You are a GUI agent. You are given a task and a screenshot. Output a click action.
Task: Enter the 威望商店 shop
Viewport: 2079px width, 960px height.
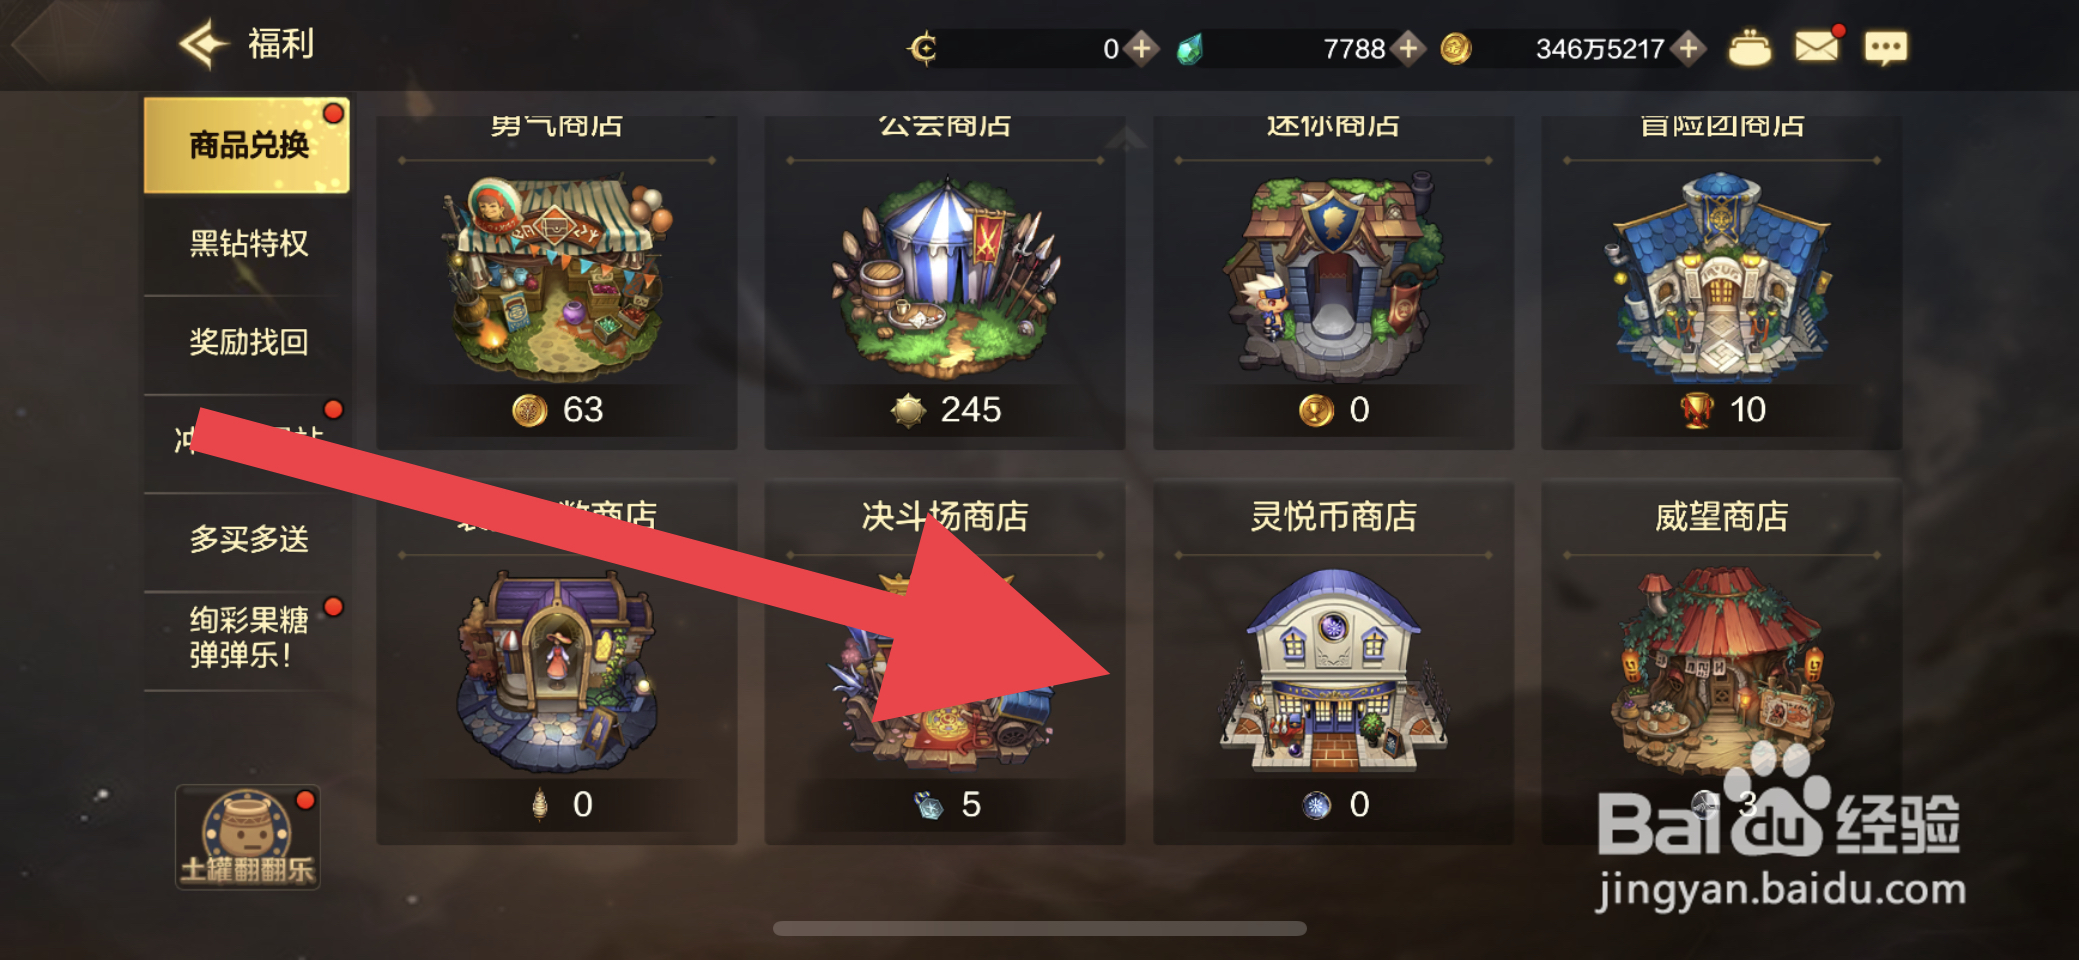pos(1721,664)
